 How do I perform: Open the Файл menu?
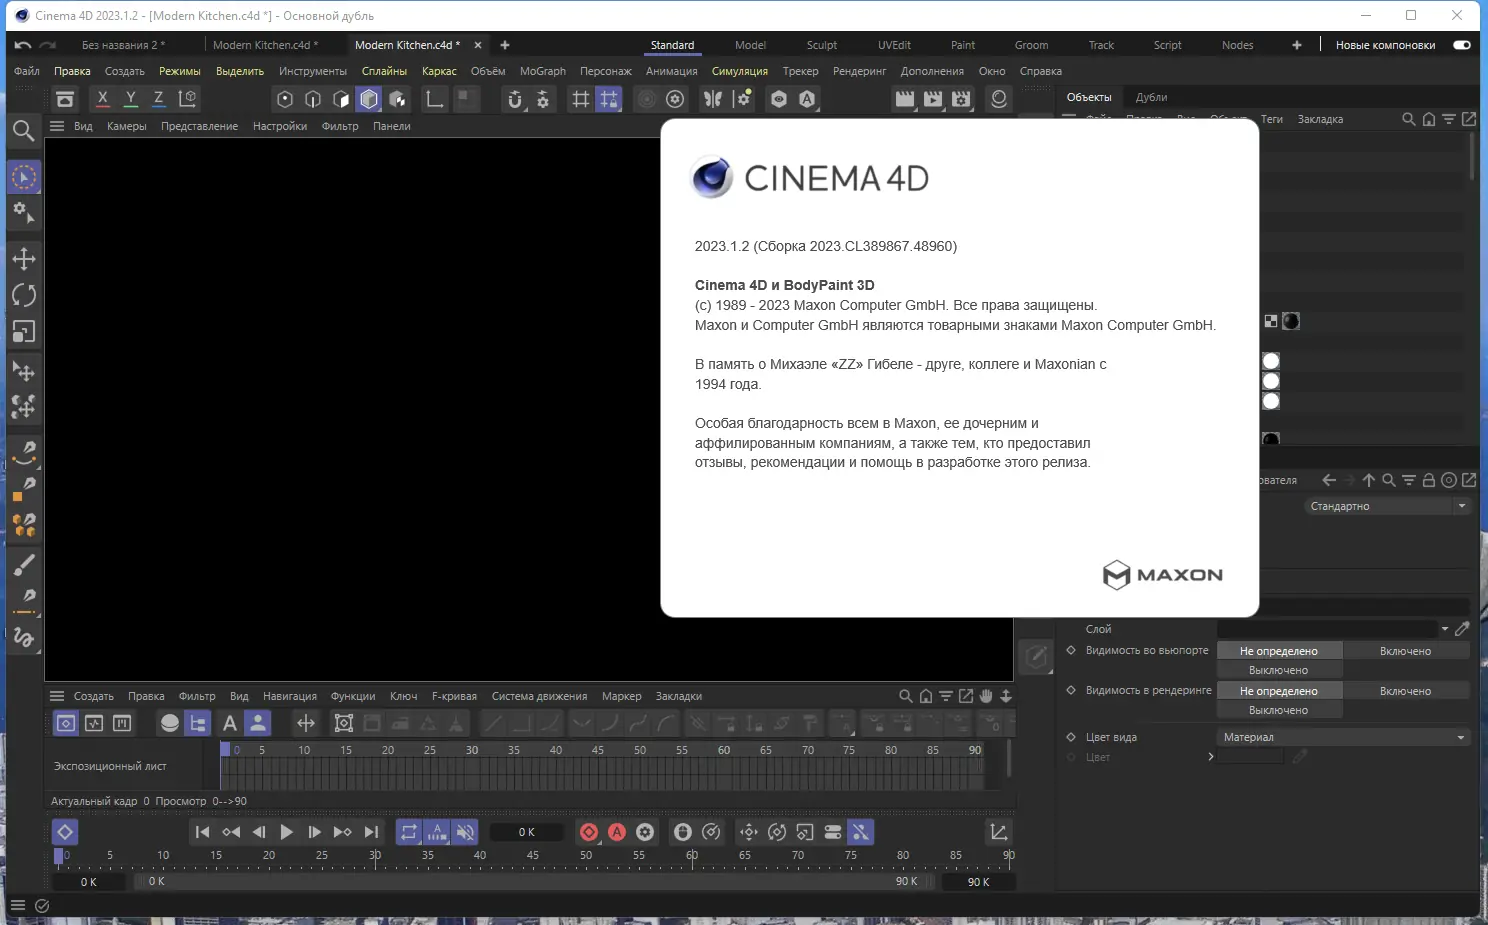coord(27,71)
